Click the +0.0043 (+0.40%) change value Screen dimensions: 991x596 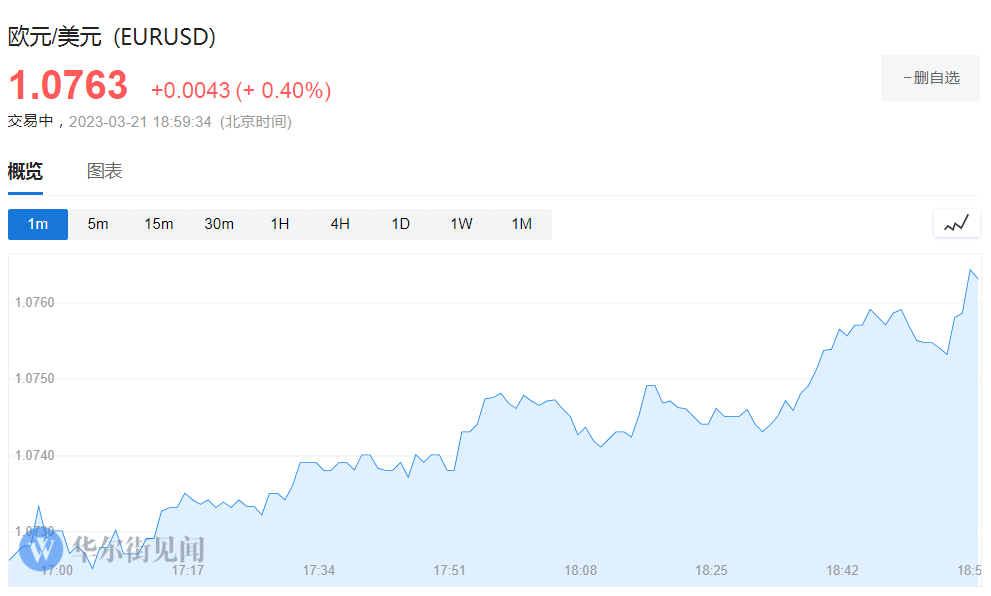[241, 91]
